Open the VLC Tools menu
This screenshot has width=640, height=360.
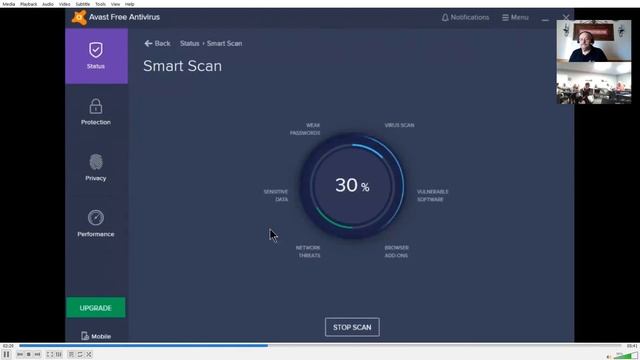tap(100, 4)
